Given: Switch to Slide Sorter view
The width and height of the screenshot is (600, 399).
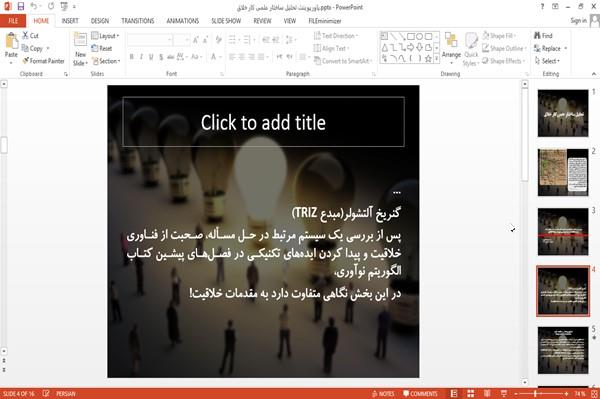Looking at the screenshot, I should click(x=471, y=394).
